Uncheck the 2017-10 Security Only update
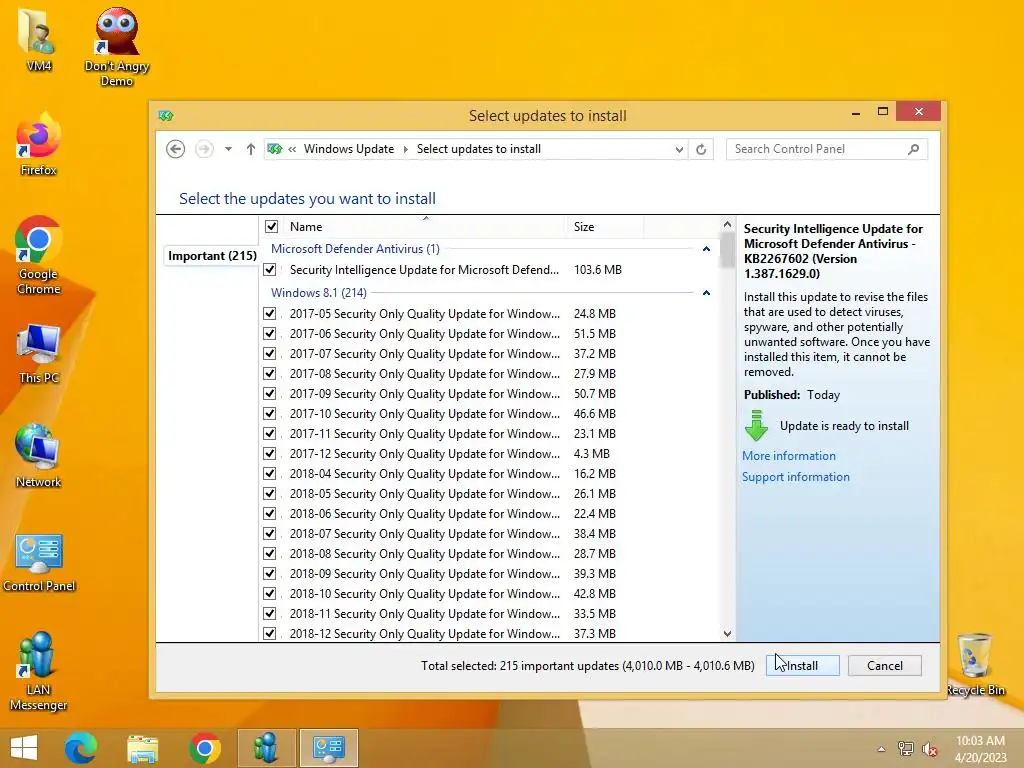1024x768 pixels. 269,413
